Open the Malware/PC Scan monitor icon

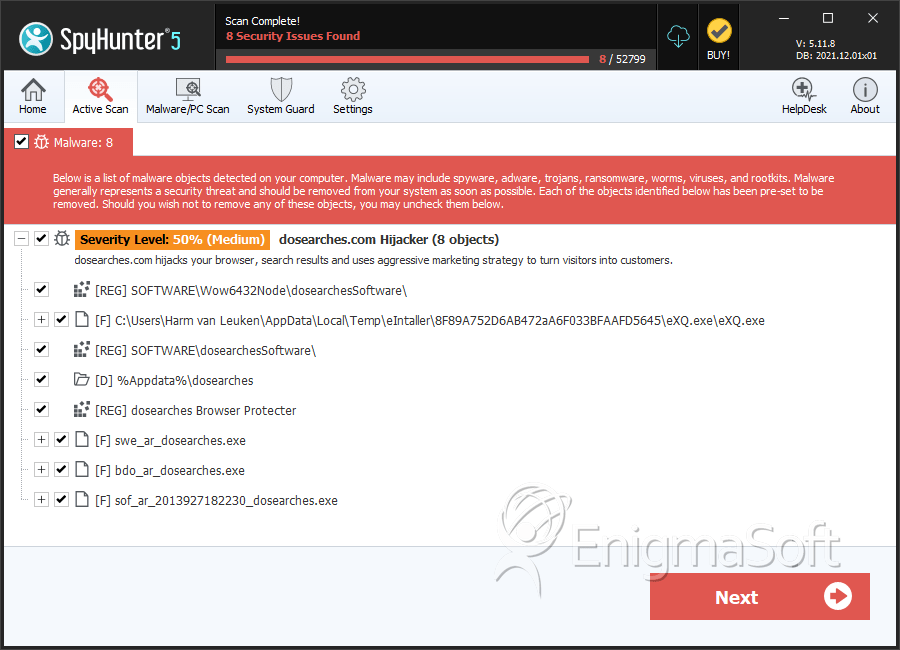click(x=188, y=89)
